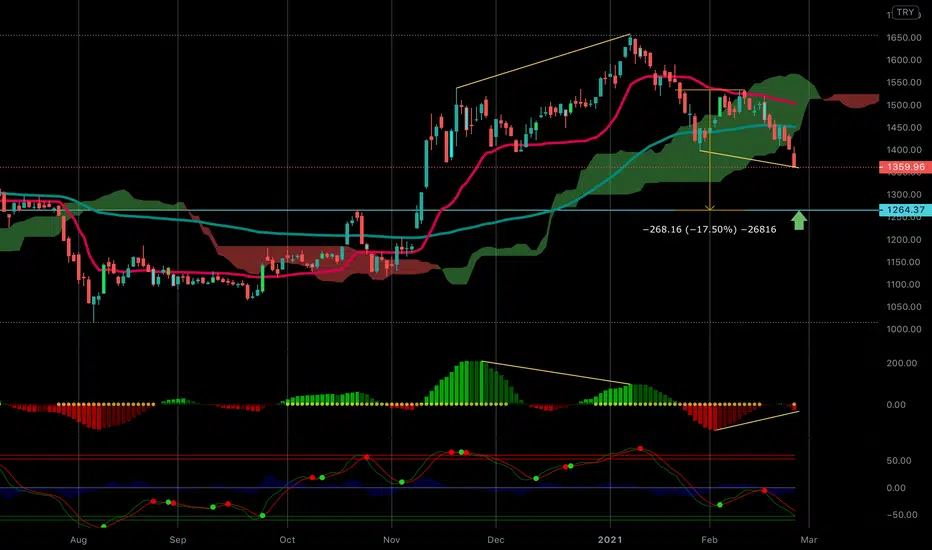
Task: Click the 1450.00 price scale value
Action: click(x=904, y=128)
